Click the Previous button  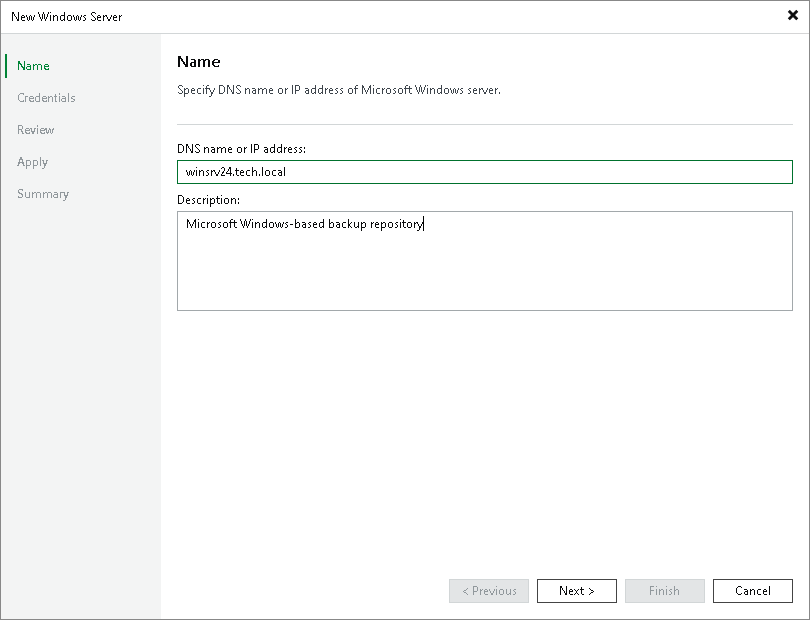click(x=488, y=590)
